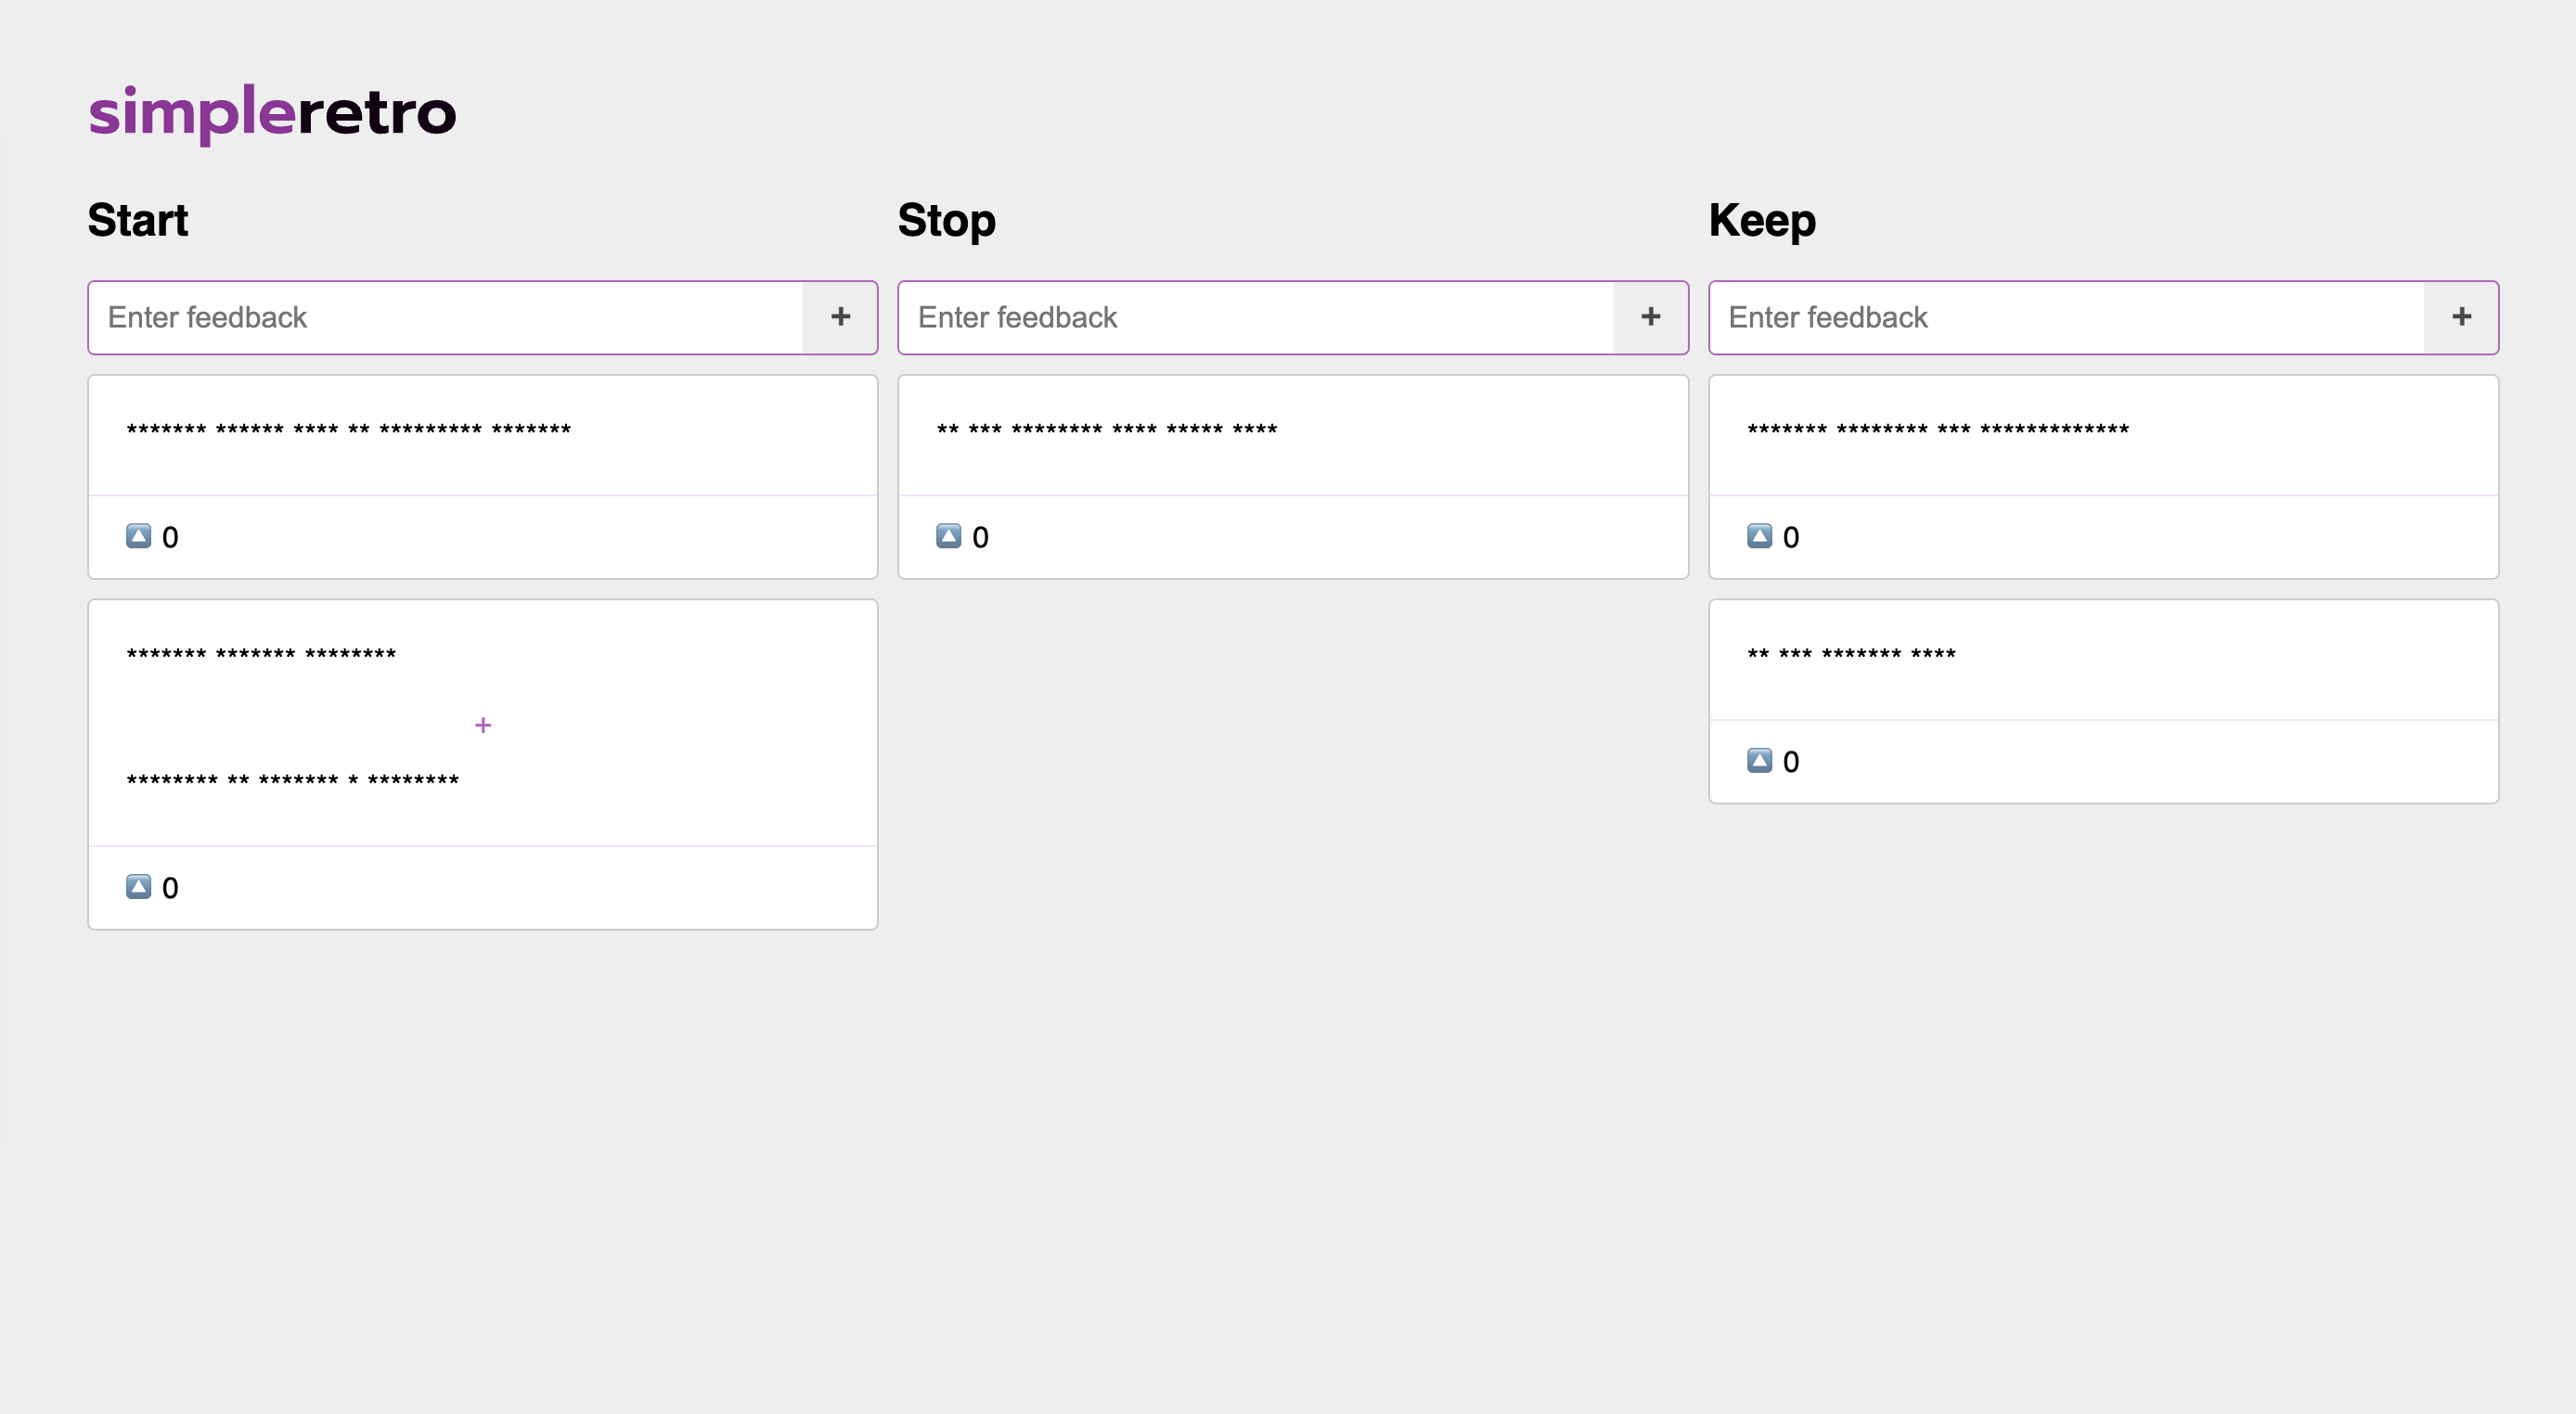Upvote the card in Stop column
The image size is (2576, 1414).
[949, 536]
